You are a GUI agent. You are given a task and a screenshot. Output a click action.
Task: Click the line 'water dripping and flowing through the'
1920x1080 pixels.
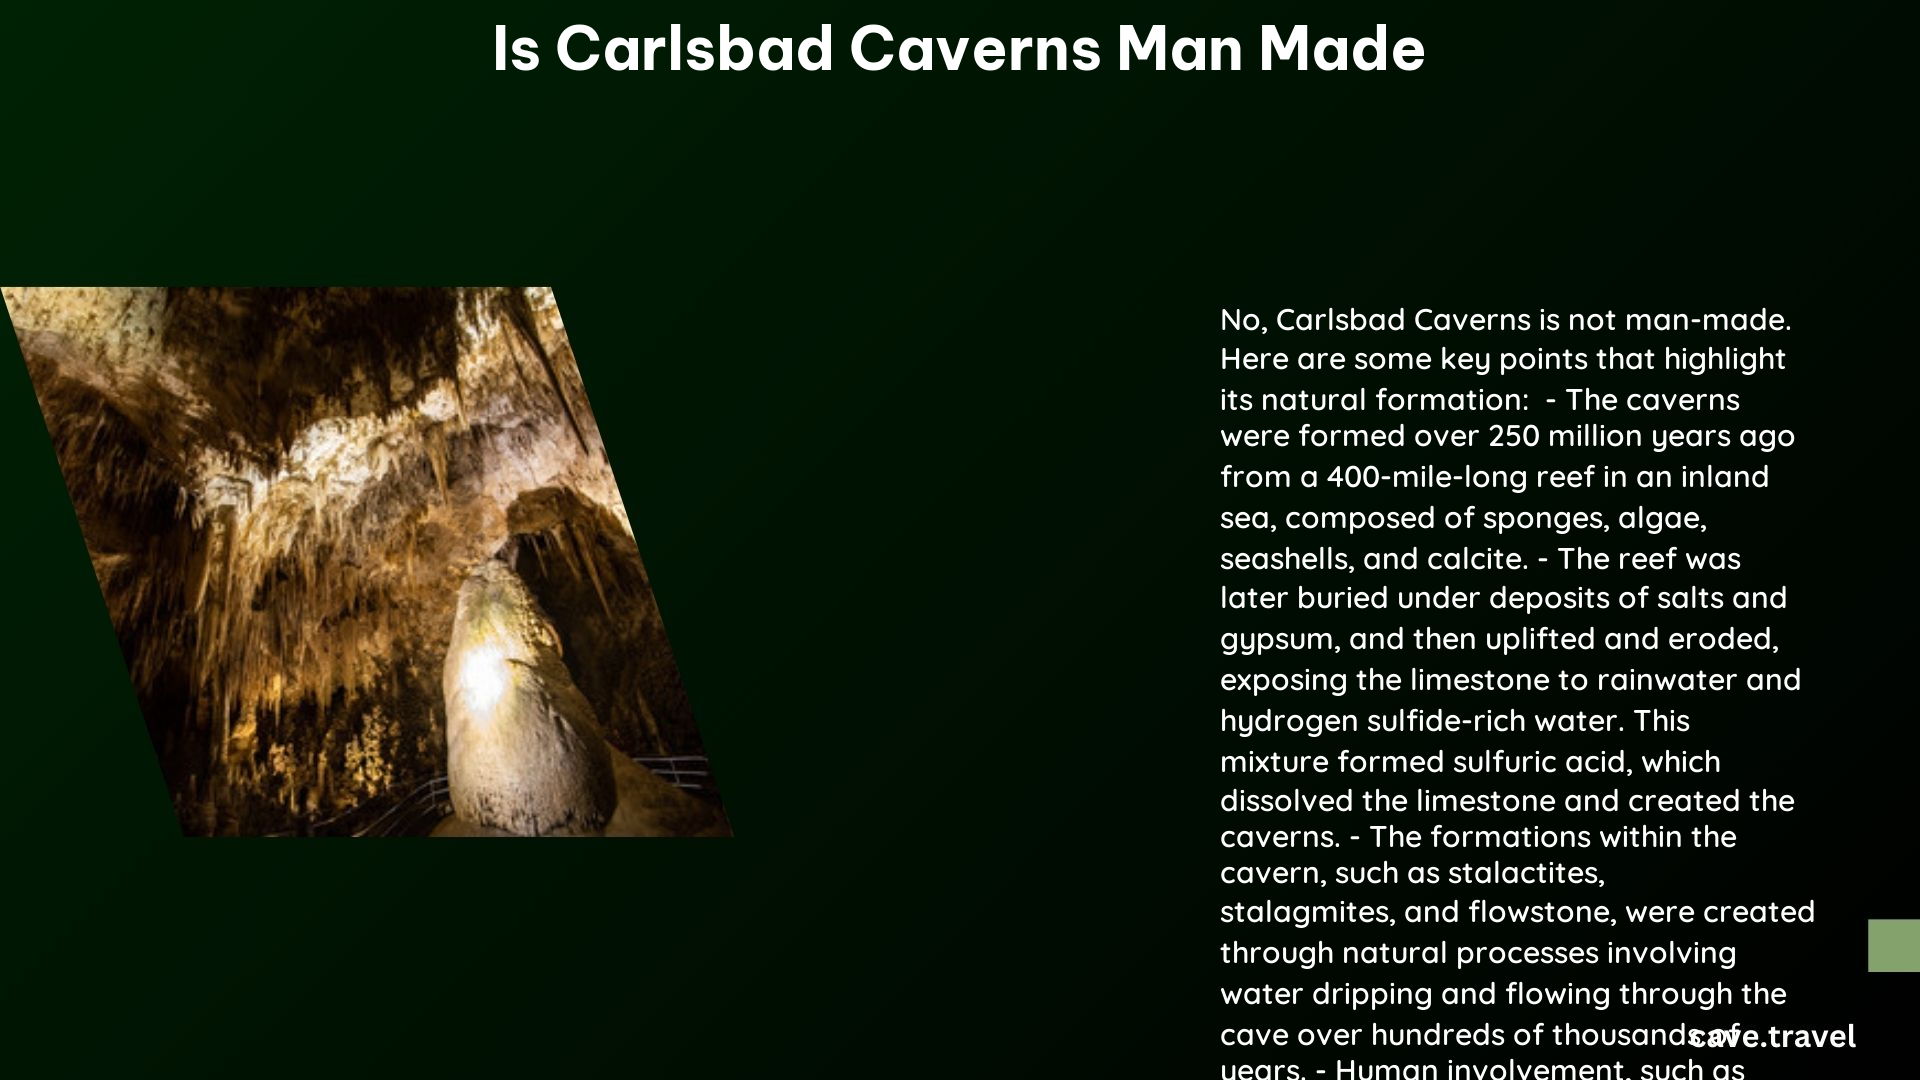[x=1503, y=994]
